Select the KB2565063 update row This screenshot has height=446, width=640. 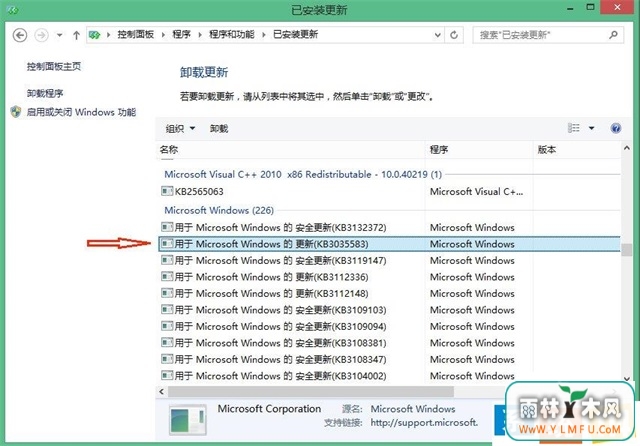(389, 191)
